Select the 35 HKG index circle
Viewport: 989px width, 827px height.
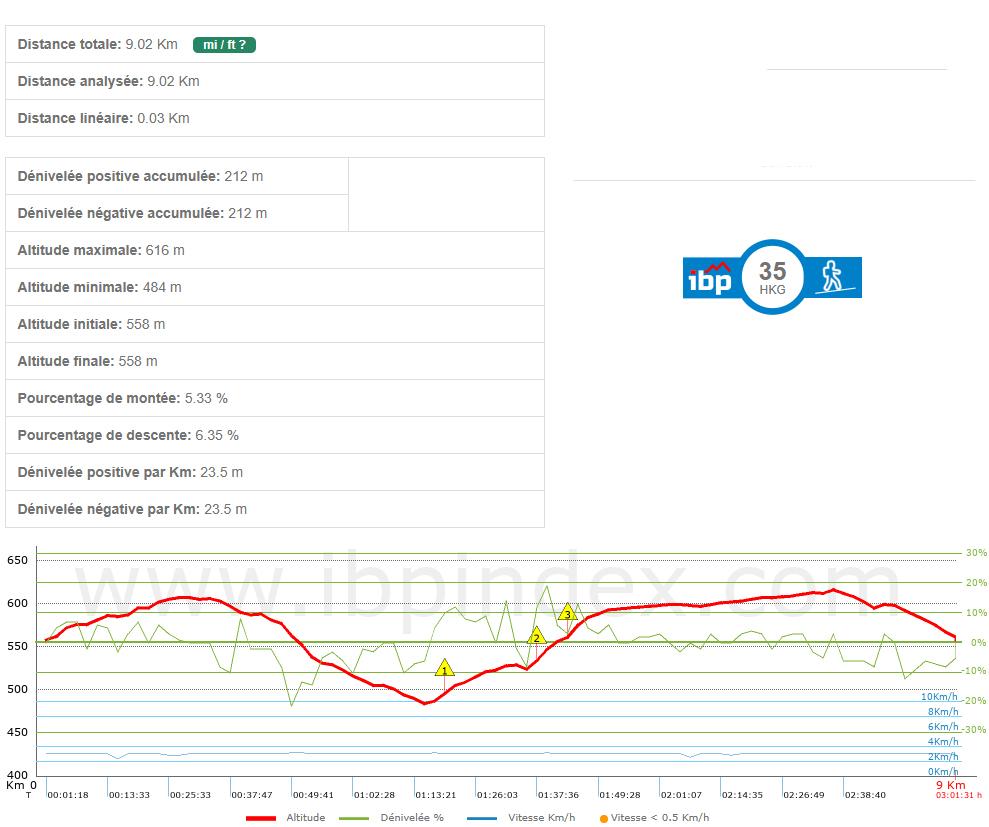coord(772,277)
